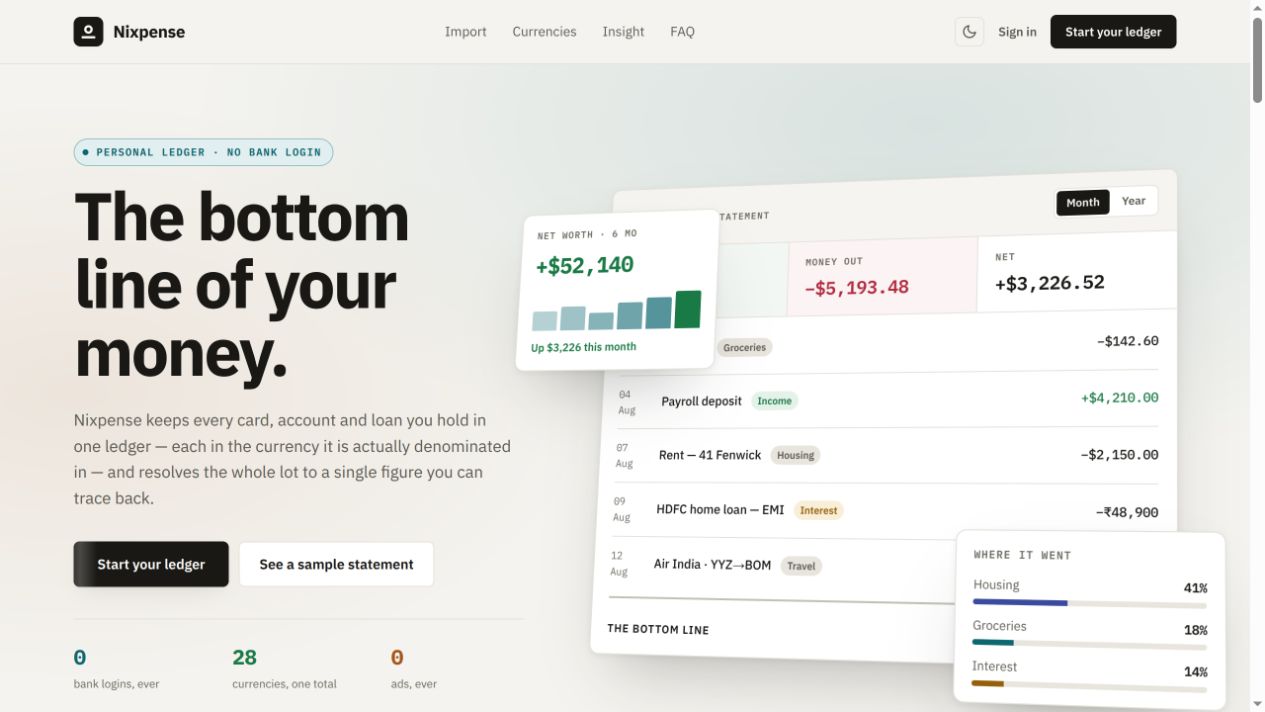Image resolution: width=1265 pixels, height=712 pixels.
Task: Click the Net +$3,226.52 figure
Action: pos(1050,283)
